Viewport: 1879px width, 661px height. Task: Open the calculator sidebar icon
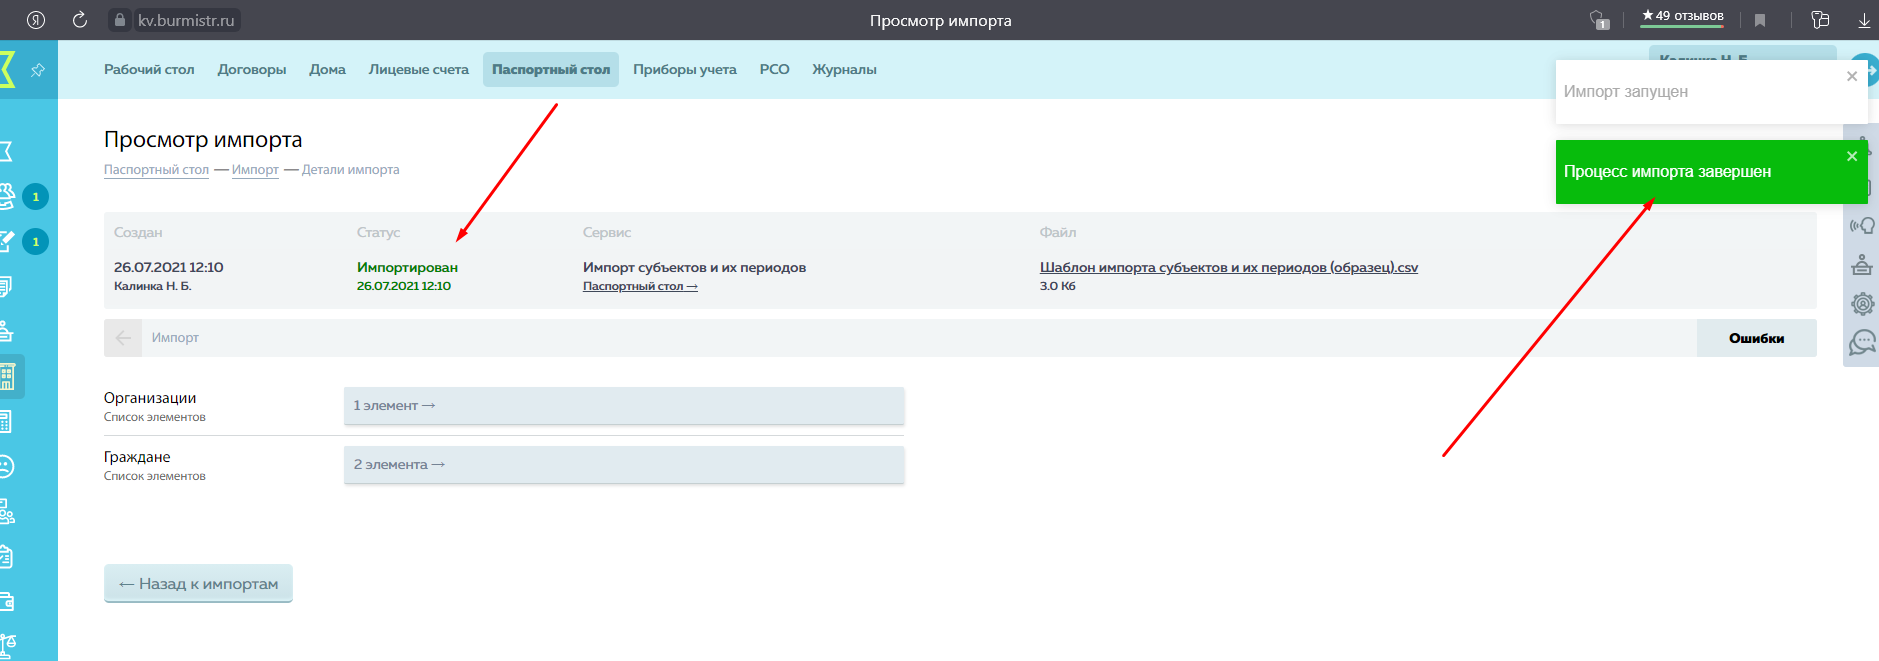pyautogui.click(x=6, y=421)
